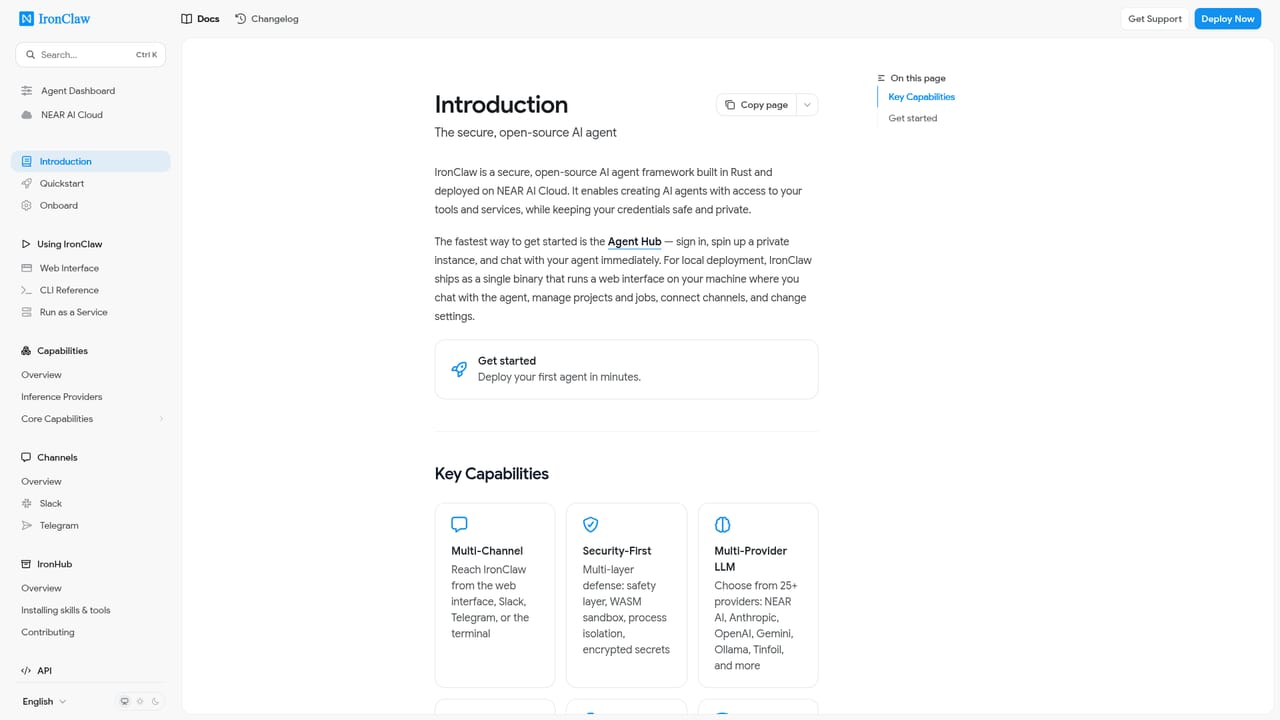Screen dimensions: 1280x720
Task: Click the Deploy Now button
Action: coord(1228,19)
